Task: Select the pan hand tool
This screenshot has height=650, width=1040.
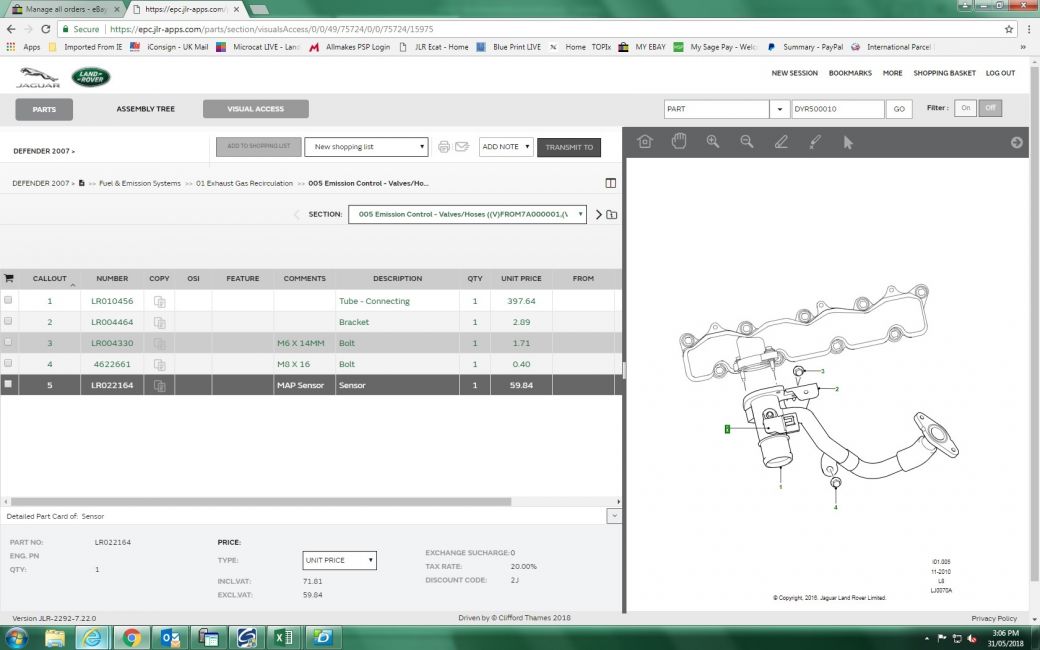Action: pyautogui.click(x=679, y=141)
